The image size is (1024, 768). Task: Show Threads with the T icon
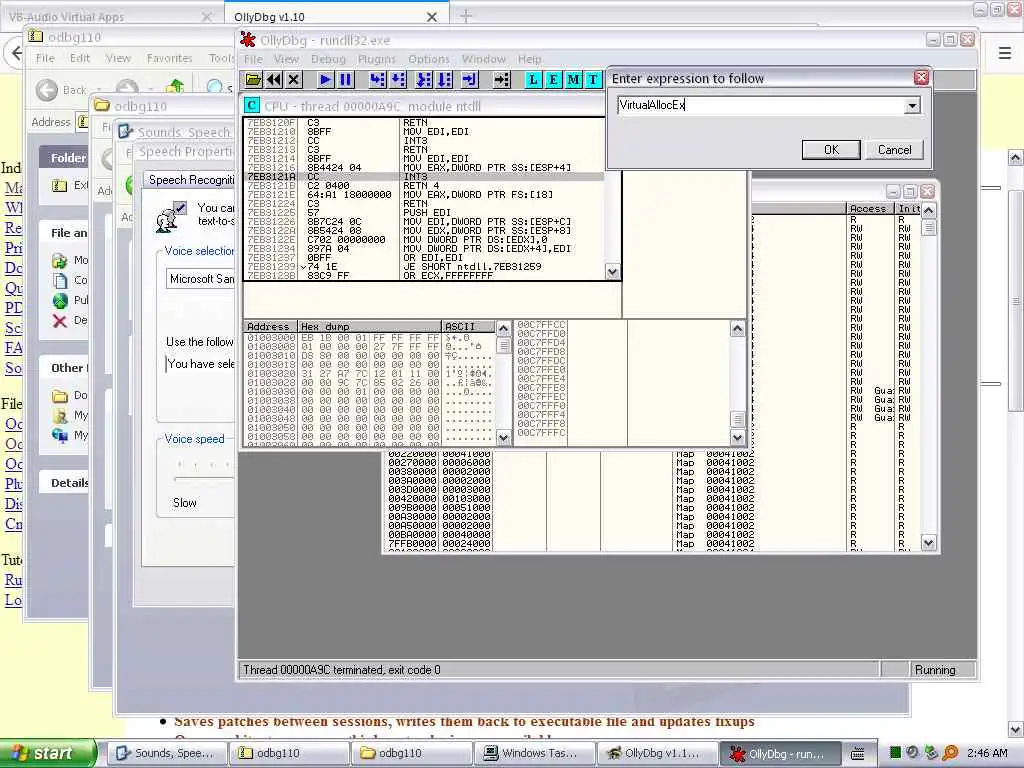click(593, 80)
